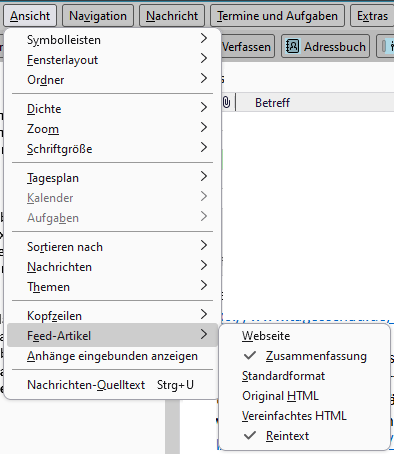Expand Tagesplan submenu
Viewport: 394px width, 454px height.
pos(112,178)
